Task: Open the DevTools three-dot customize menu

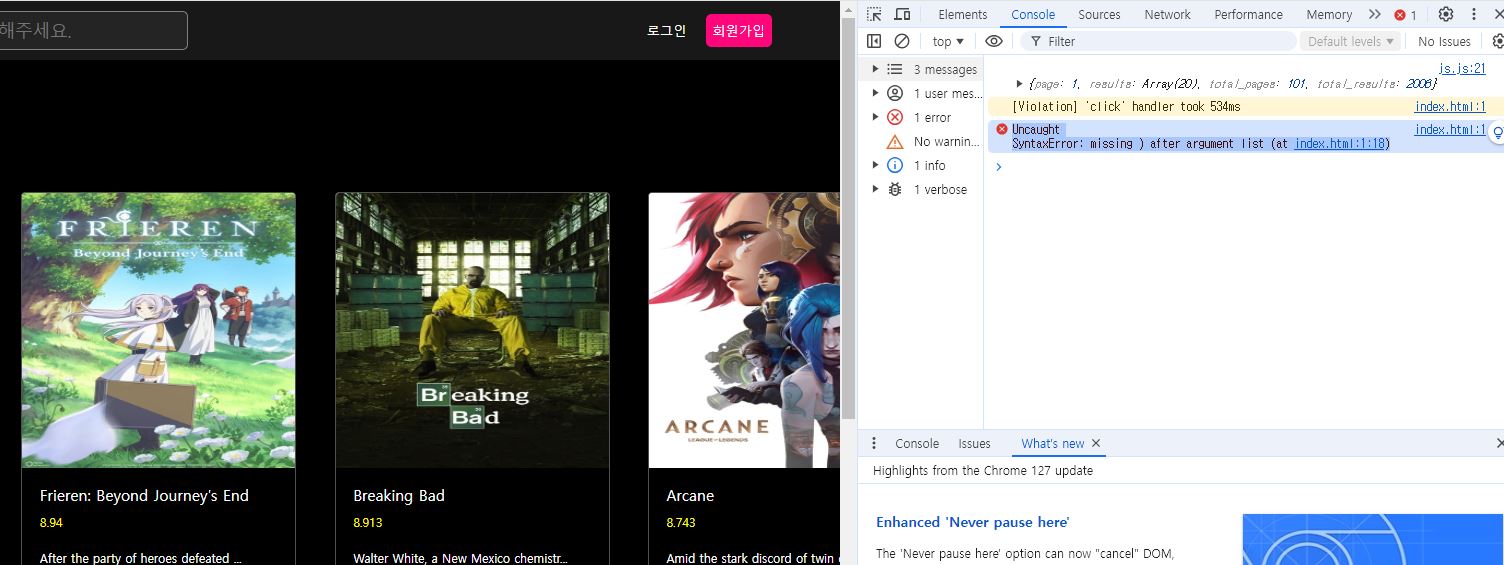Action: click(x=1474, y=14)
